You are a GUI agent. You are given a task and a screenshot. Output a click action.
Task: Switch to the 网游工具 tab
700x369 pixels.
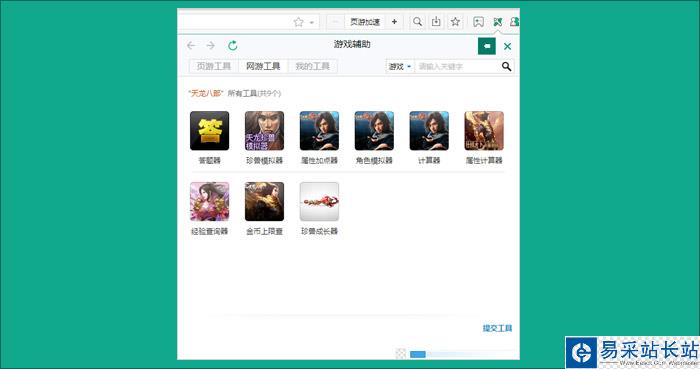pos(263,66)
